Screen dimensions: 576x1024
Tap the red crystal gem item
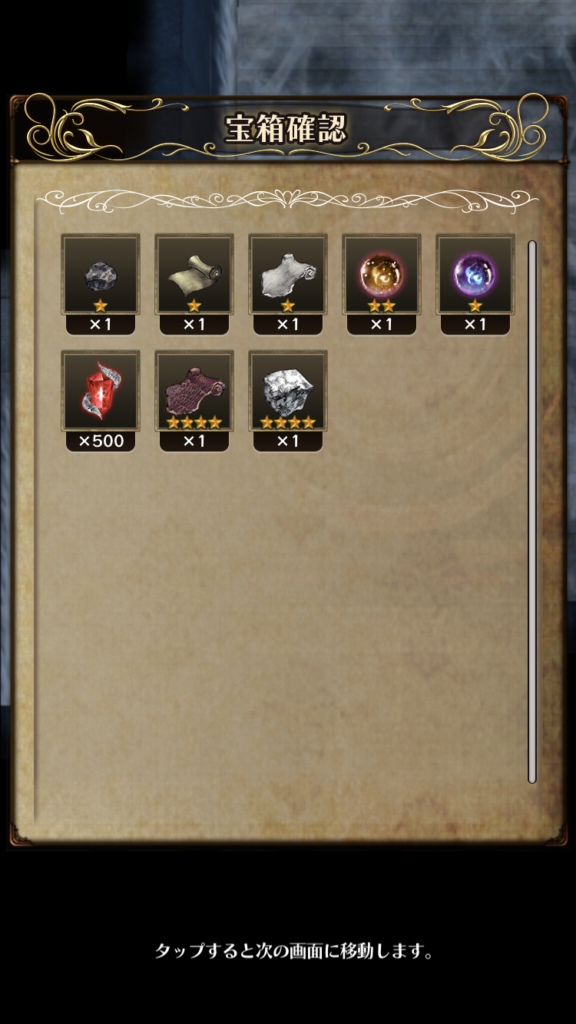click(x=100, y=391)
